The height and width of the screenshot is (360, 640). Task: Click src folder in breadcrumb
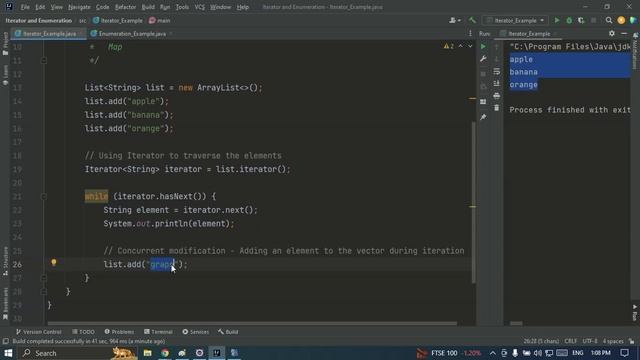point(82,20)
